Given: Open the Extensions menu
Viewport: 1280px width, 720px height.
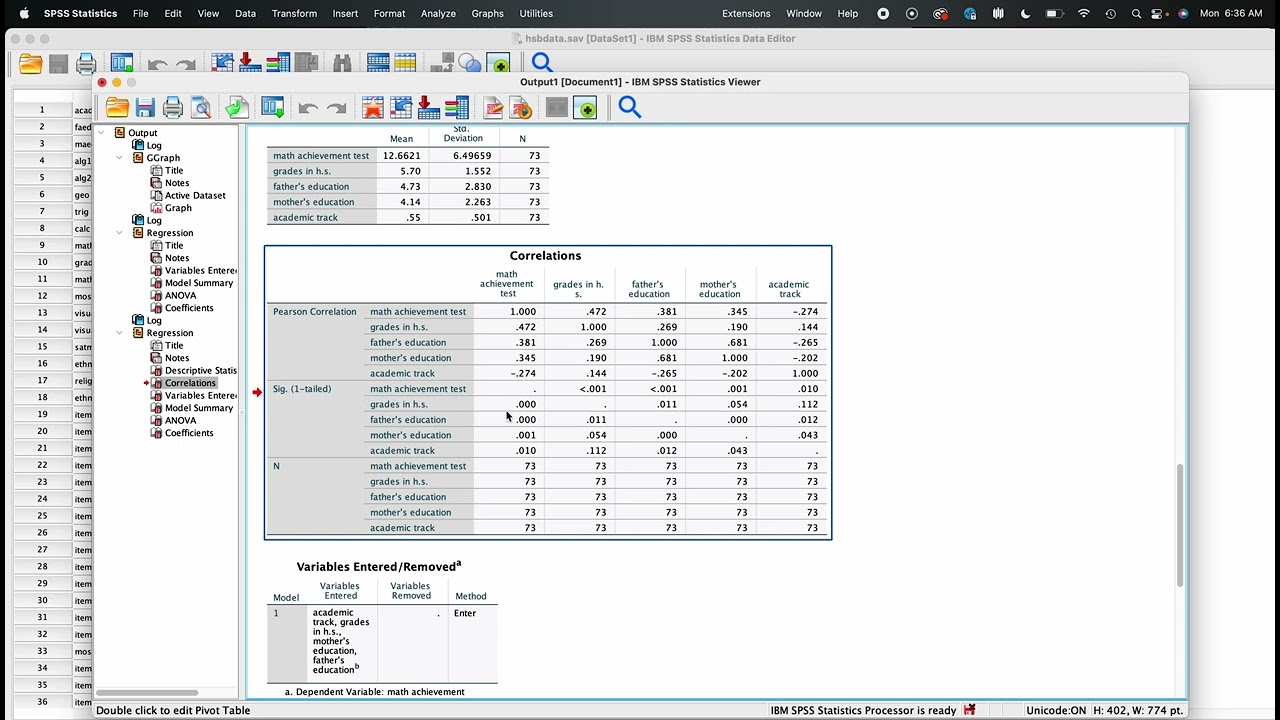Looking at the screenshot, I should 746,13.
